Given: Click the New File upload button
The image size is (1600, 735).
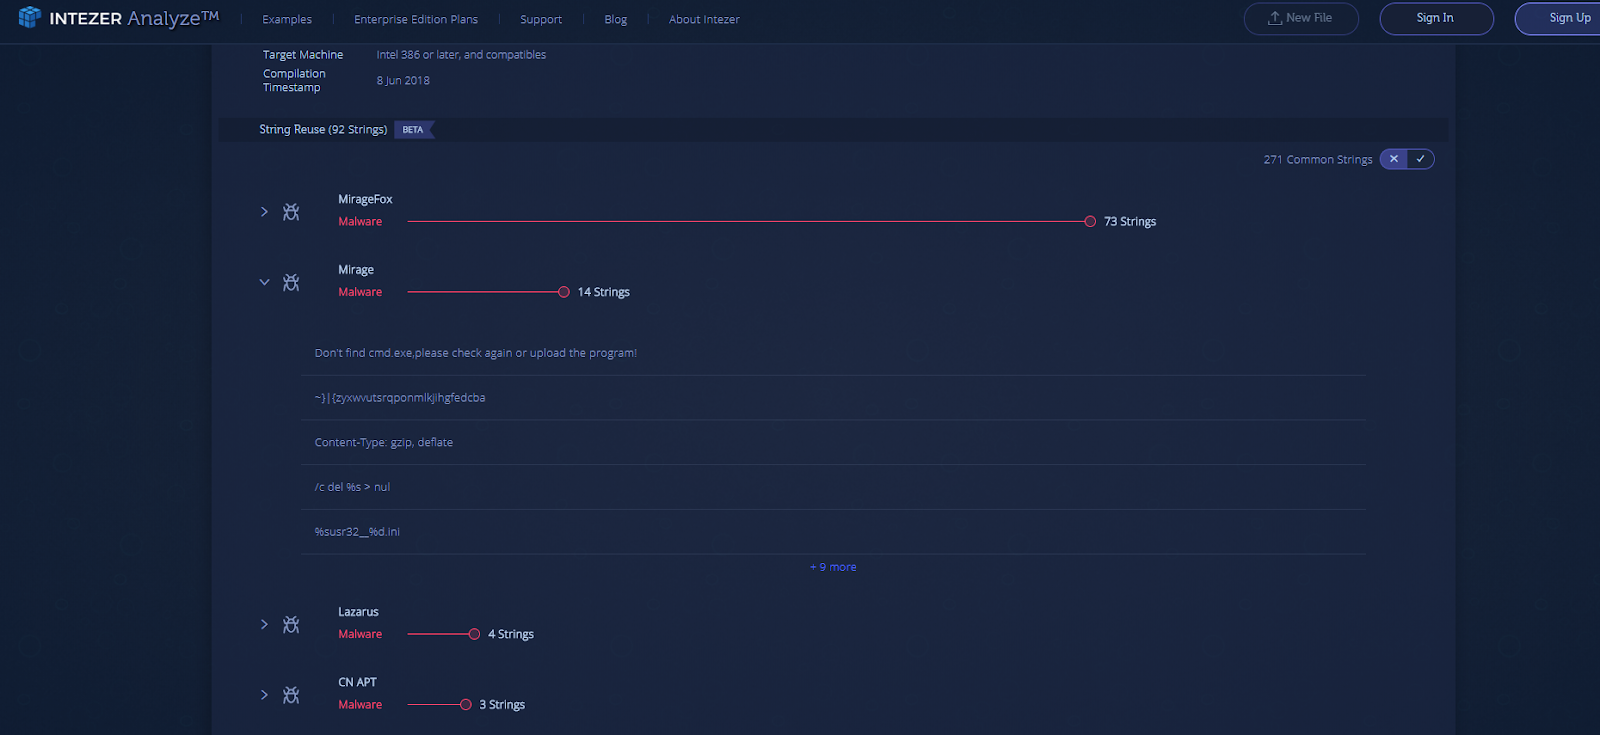Looking at the screenshot, I should coord(1301,18).
